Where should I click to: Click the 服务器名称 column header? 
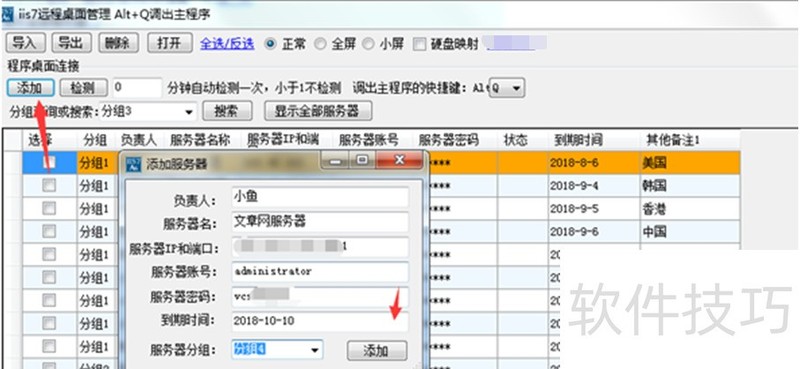[200, 140]
